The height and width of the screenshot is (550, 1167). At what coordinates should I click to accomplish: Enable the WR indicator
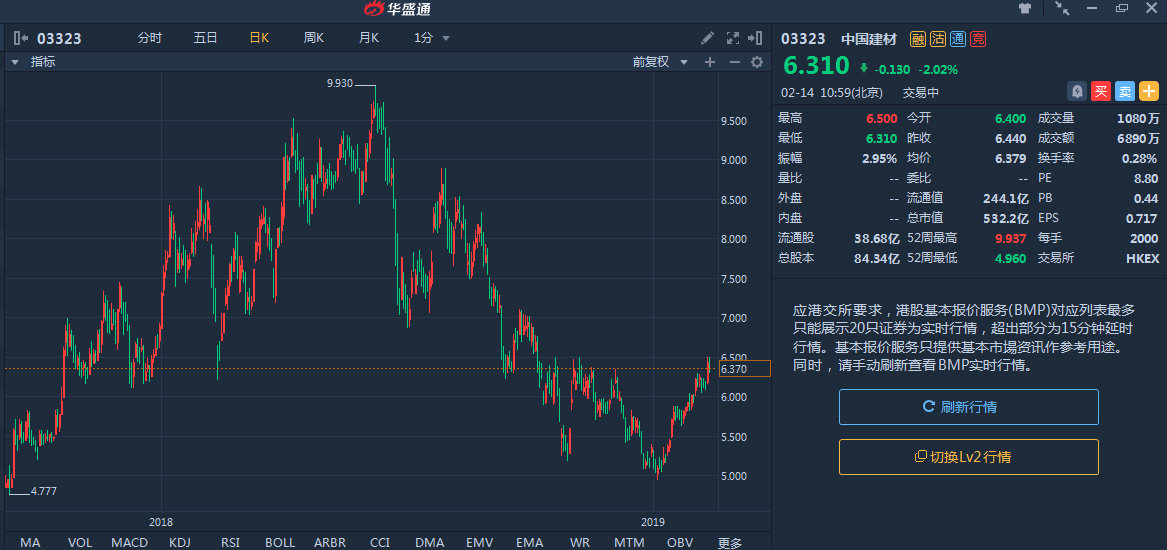click(579, 543)
